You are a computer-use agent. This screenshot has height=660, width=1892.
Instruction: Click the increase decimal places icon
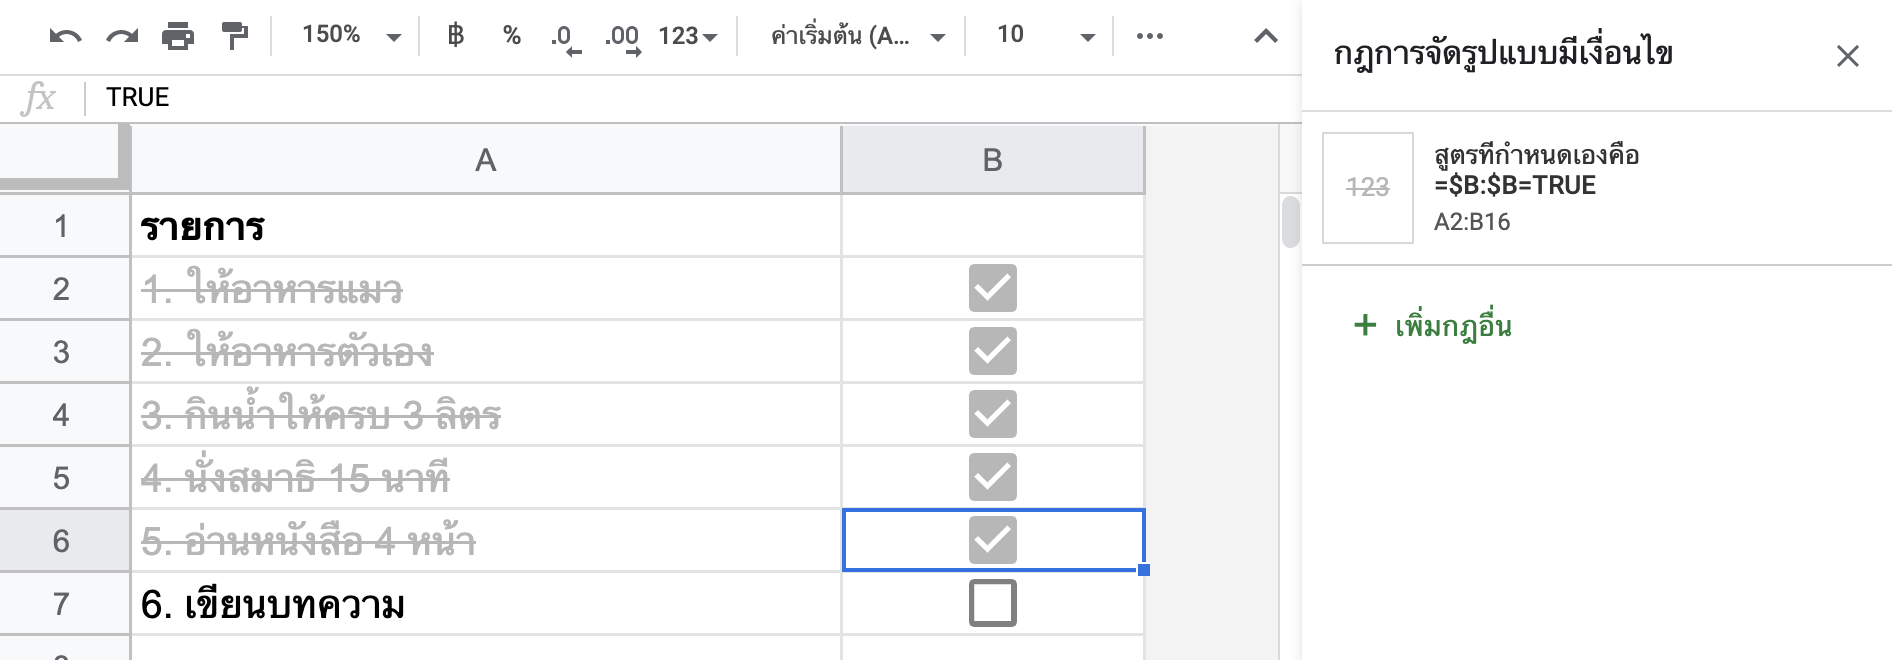[x=622, y=38]
